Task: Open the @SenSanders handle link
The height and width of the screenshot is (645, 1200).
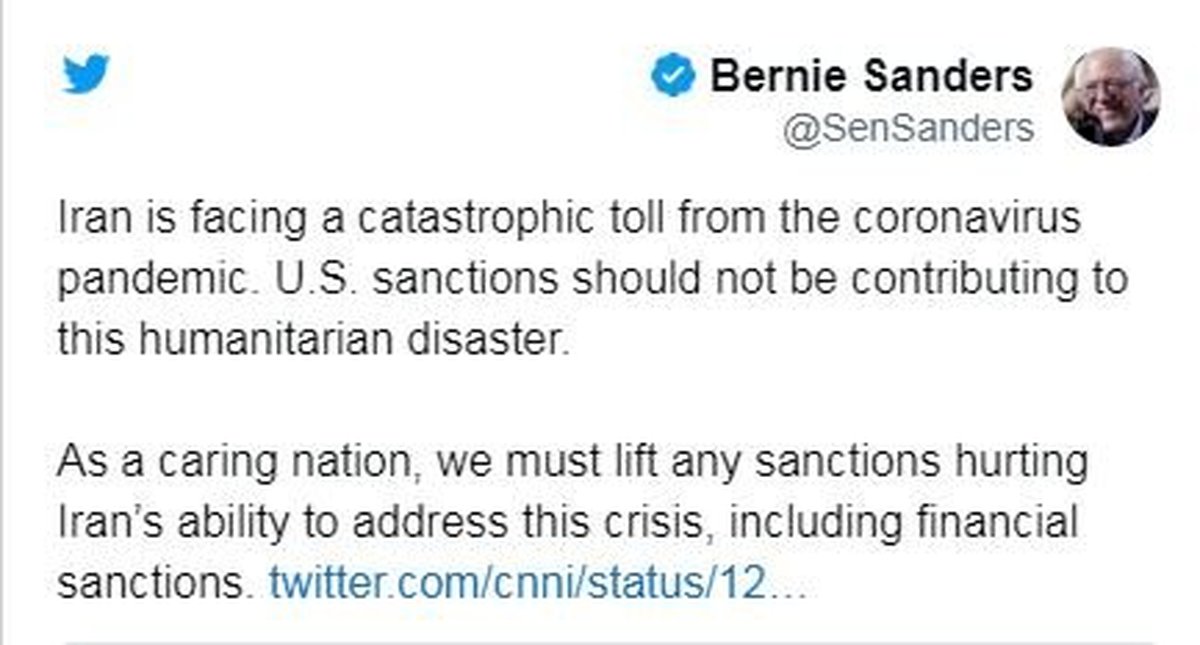Action: click(909, 128)
